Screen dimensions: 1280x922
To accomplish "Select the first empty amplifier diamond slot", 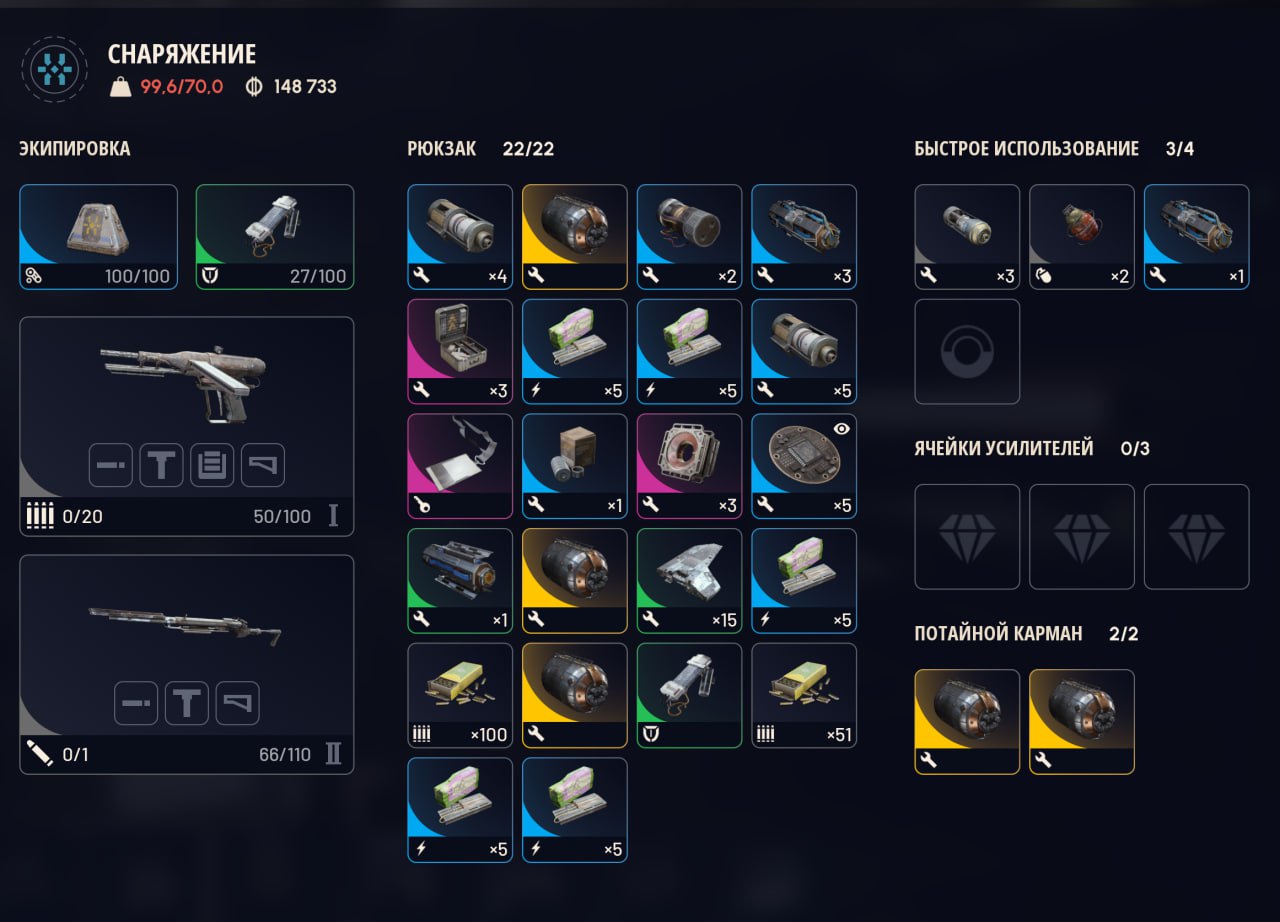I will (967, 537).
